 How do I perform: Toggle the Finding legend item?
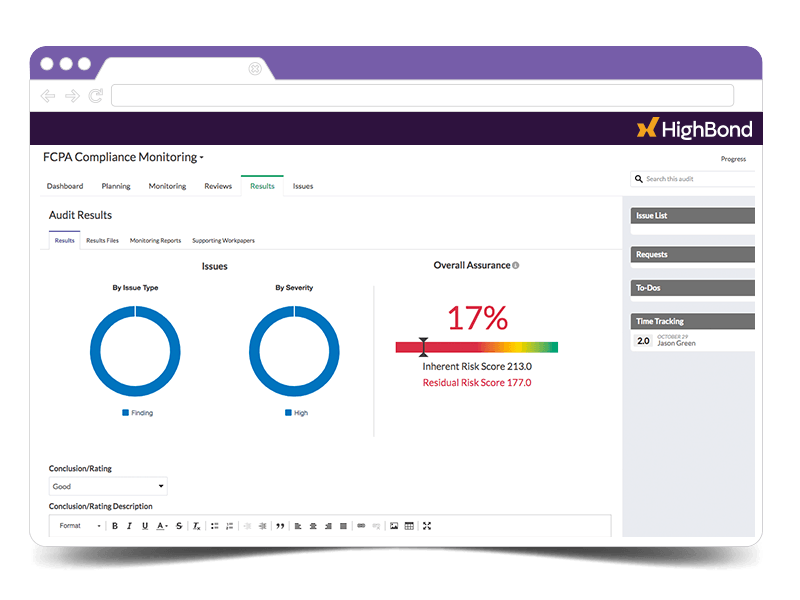138,413
